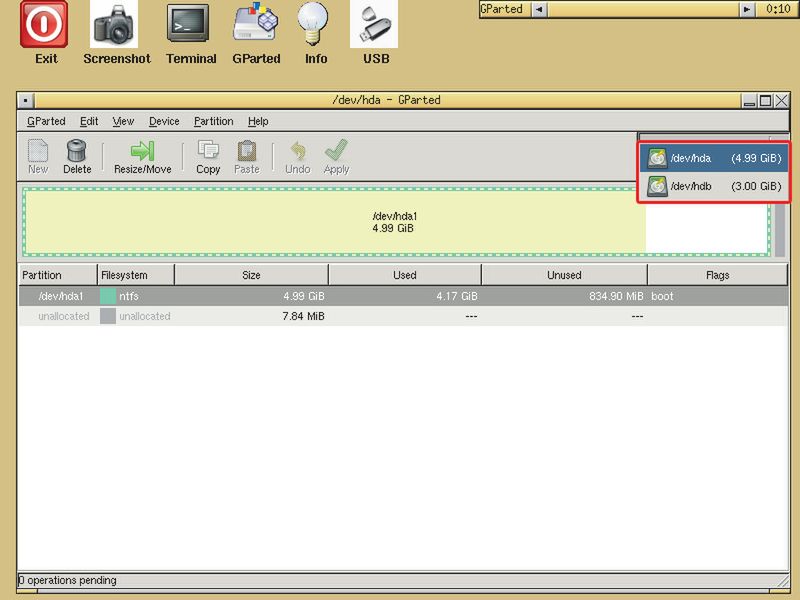Click the Copy partition toolbar icon

pyautogui.click(x=208, y=151)
